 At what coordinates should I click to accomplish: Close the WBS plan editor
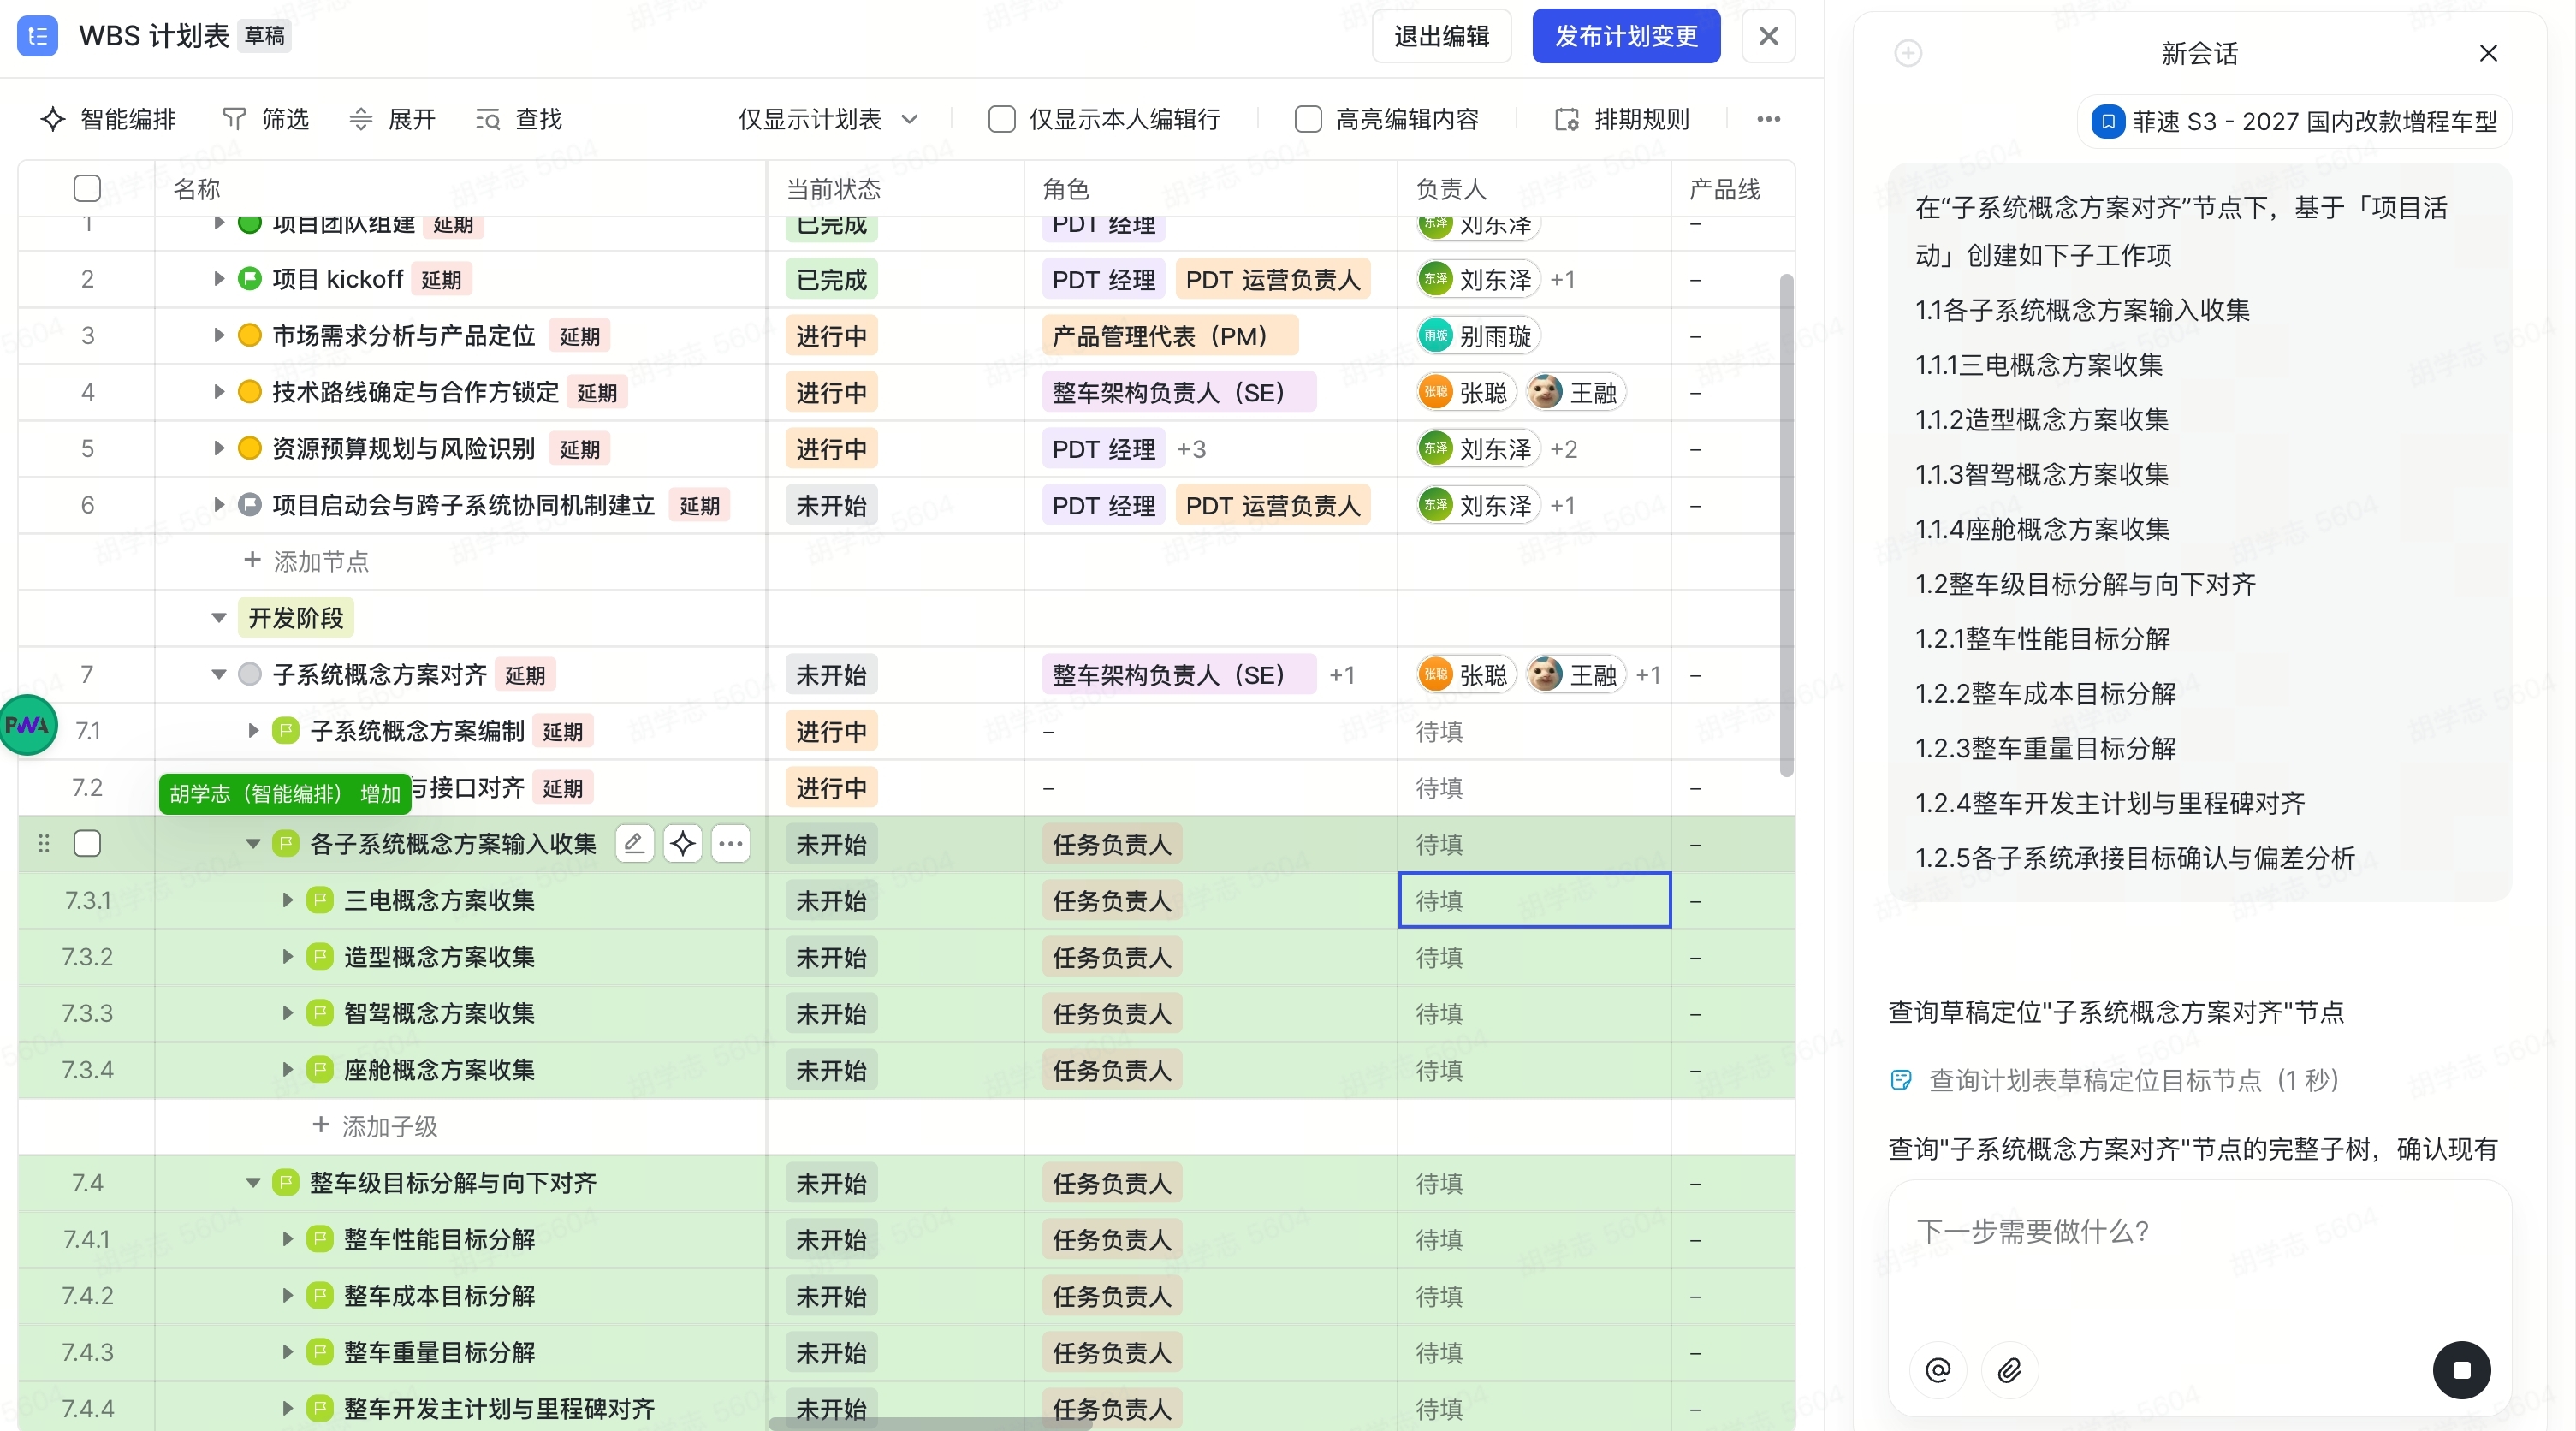[x=1768, y=36]
